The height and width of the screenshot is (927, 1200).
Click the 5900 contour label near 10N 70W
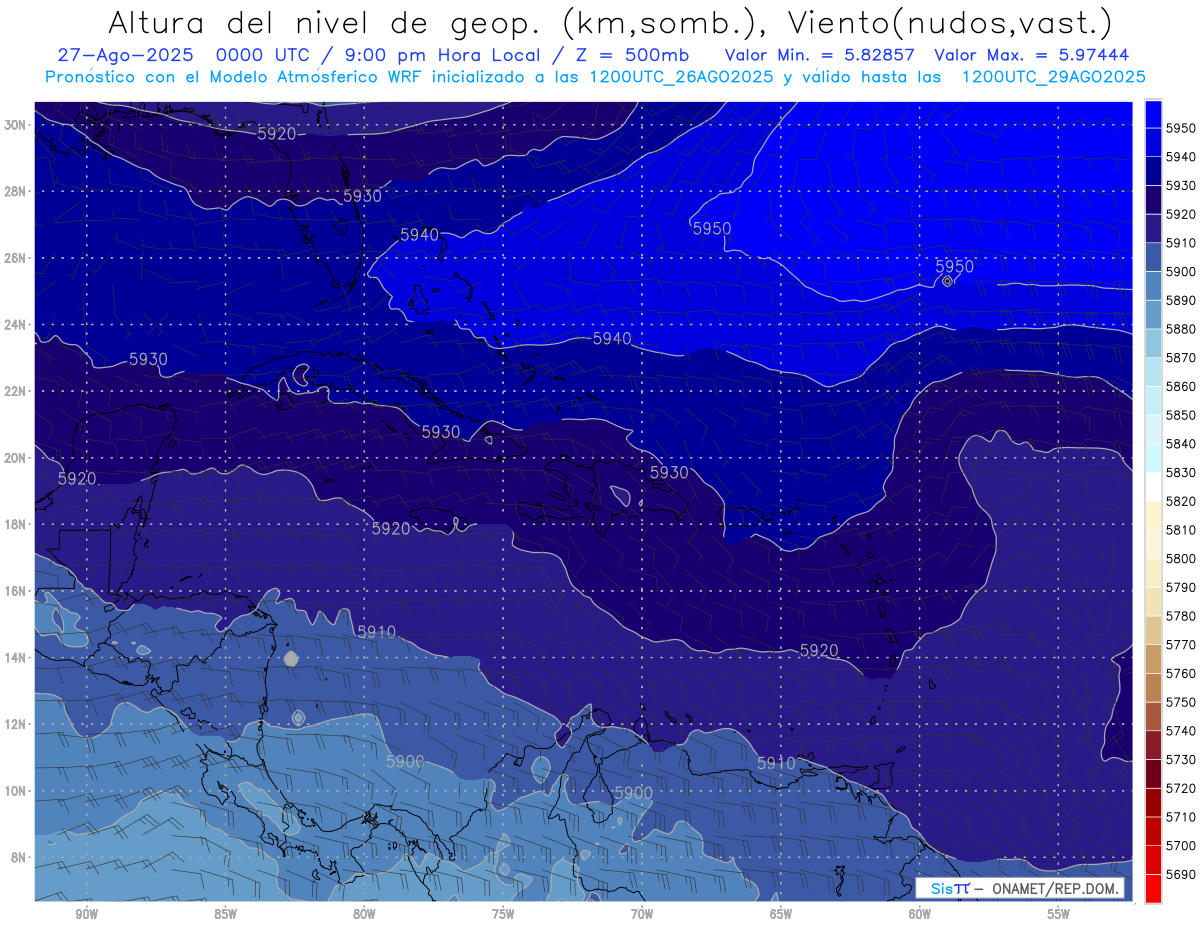633,793
